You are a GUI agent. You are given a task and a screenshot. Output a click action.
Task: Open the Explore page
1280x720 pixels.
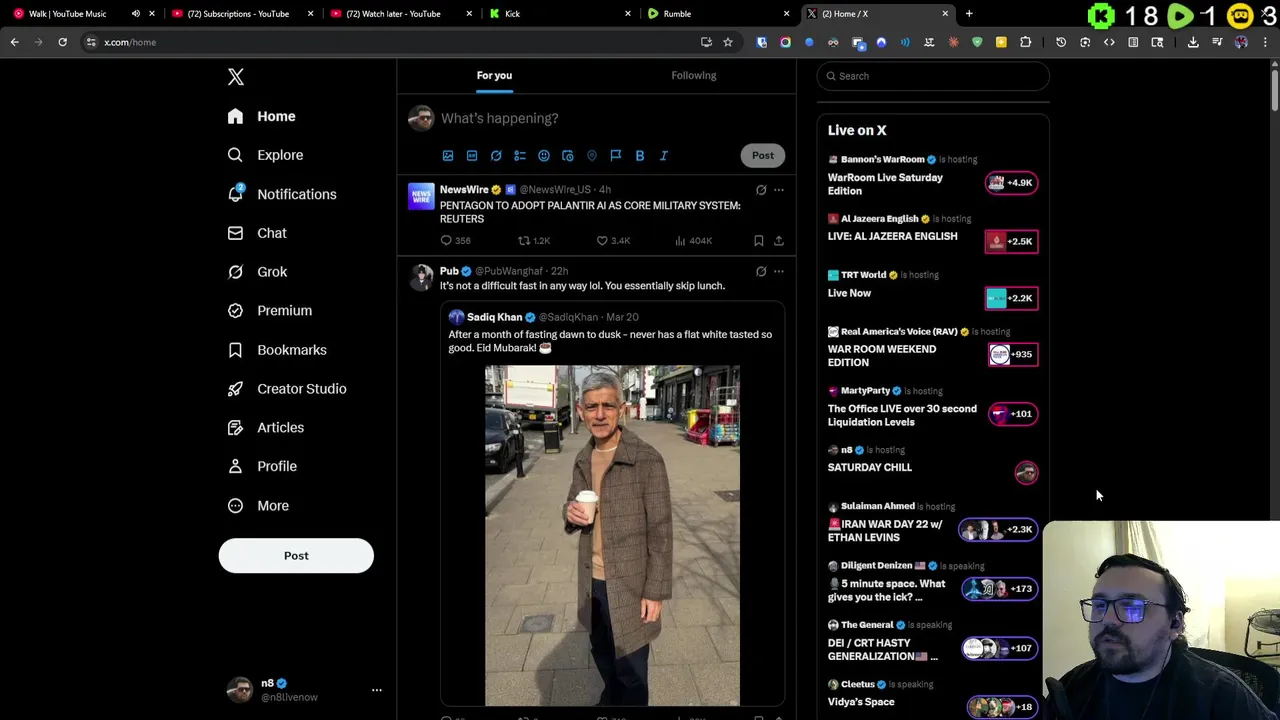pos(265,155)
